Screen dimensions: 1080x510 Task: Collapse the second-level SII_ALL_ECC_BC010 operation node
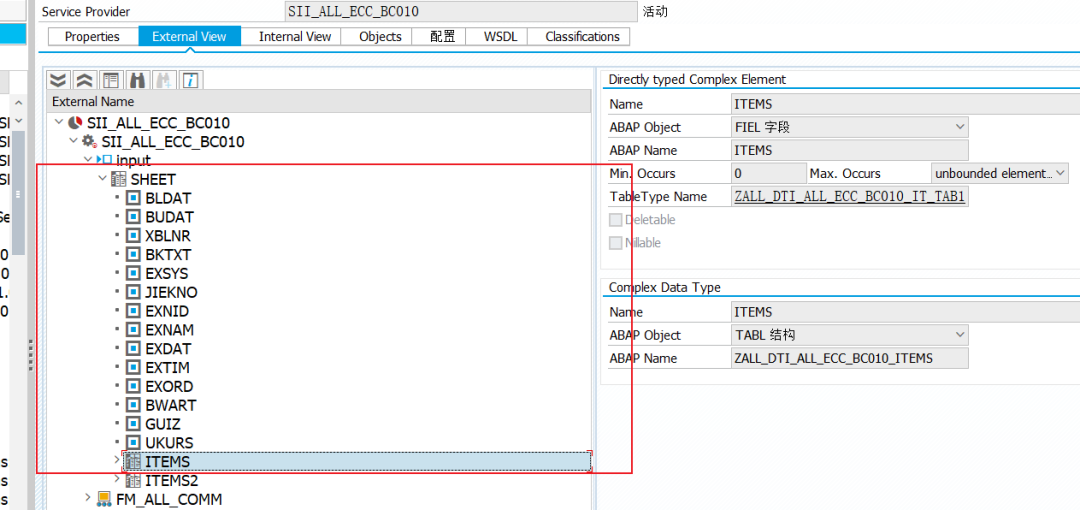(x=73, y=141)
